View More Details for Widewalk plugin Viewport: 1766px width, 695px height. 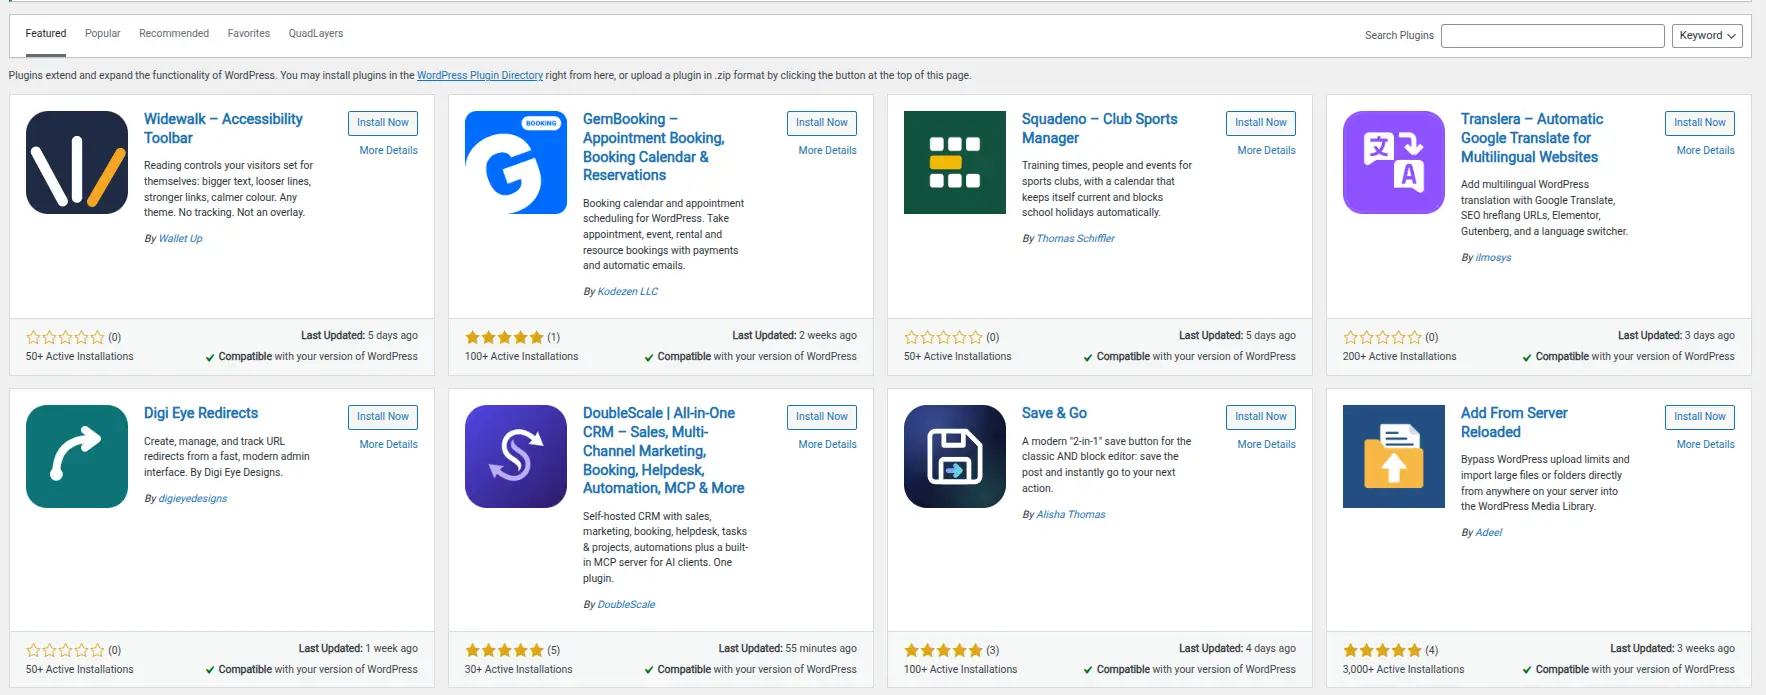(389, 150)
